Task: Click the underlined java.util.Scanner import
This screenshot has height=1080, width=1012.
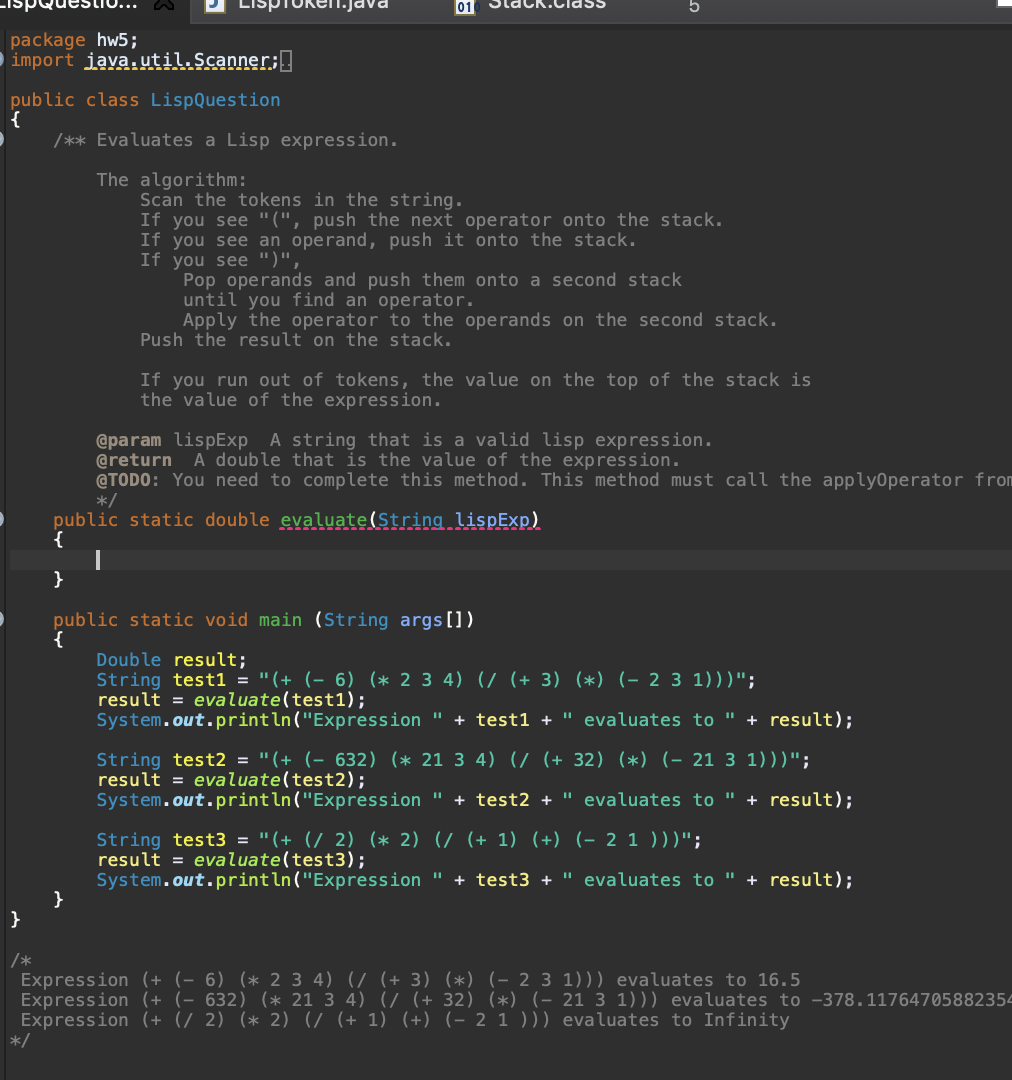Action: 175,59
